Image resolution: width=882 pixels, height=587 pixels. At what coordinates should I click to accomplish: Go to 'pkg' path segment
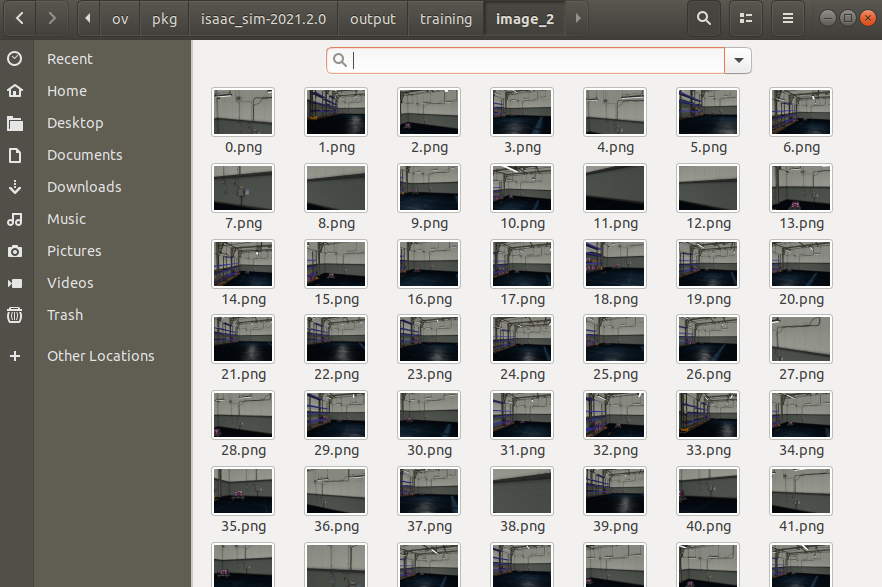coord(164,19)
